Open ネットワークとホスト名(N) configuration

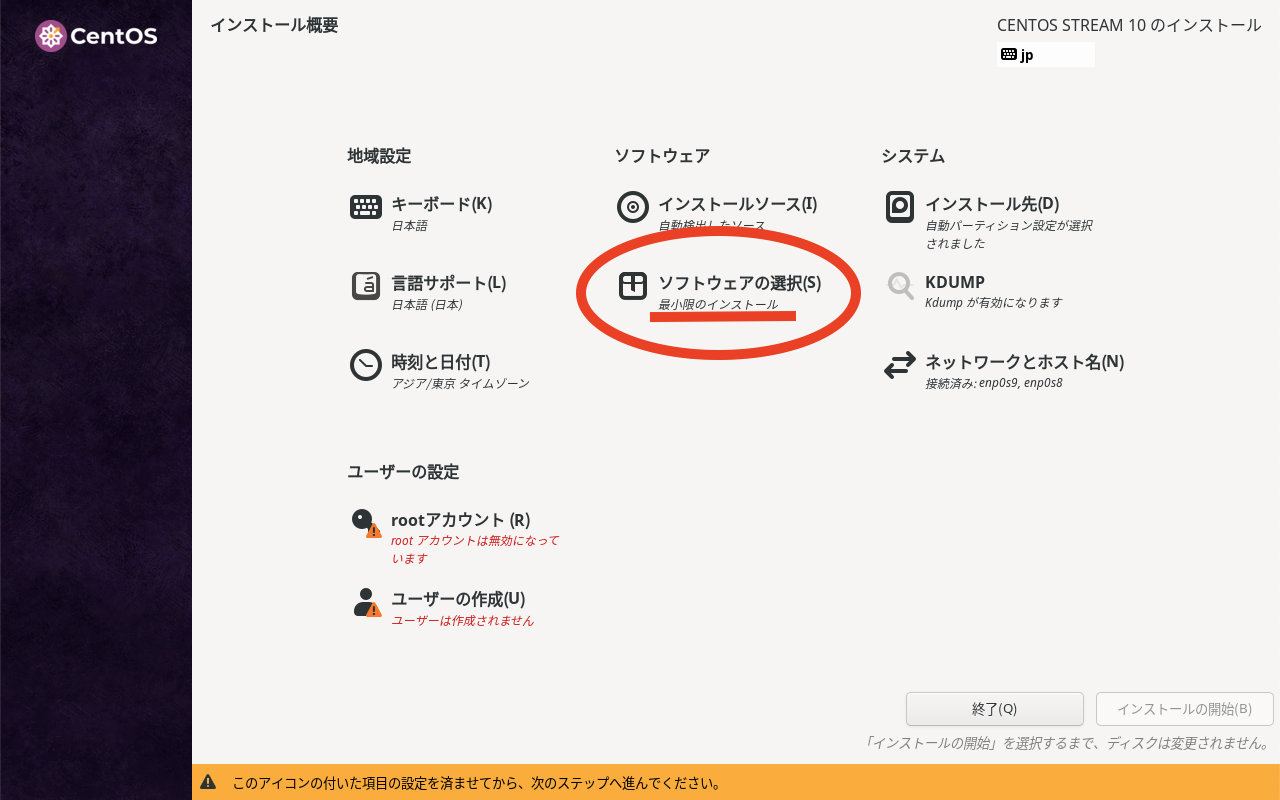coord(1024,362)
